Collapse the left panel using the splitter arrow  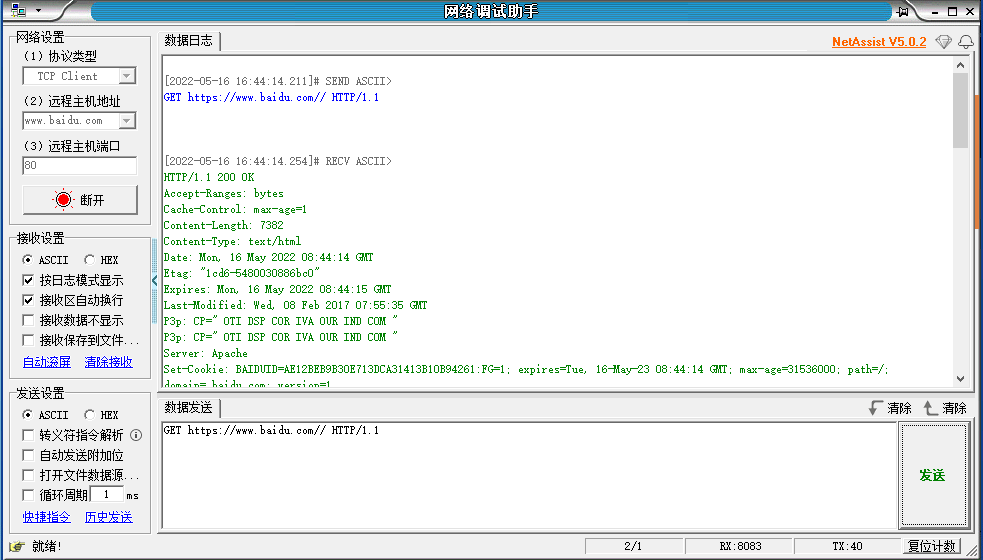154,281
